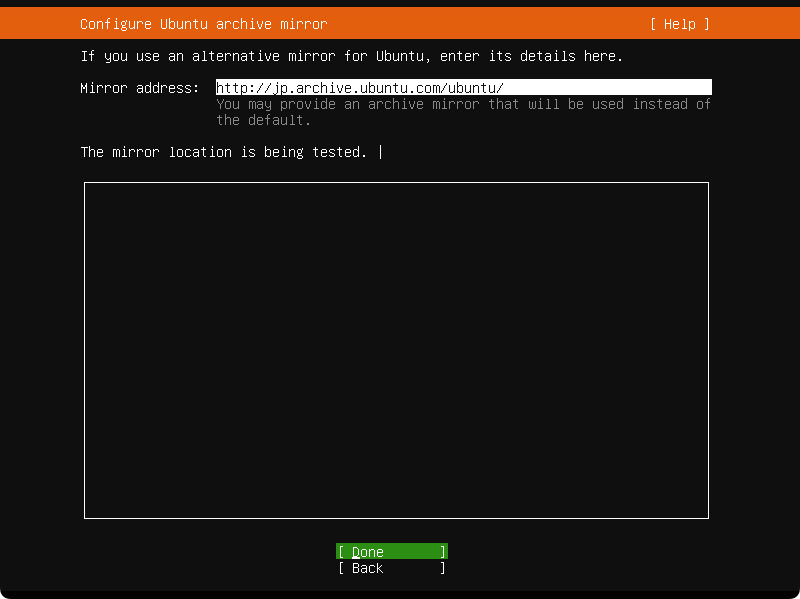Viewport: 800px width, 599px height.
Task: Click 'The mirror location is being tested.' text
Action: point(223,152)
